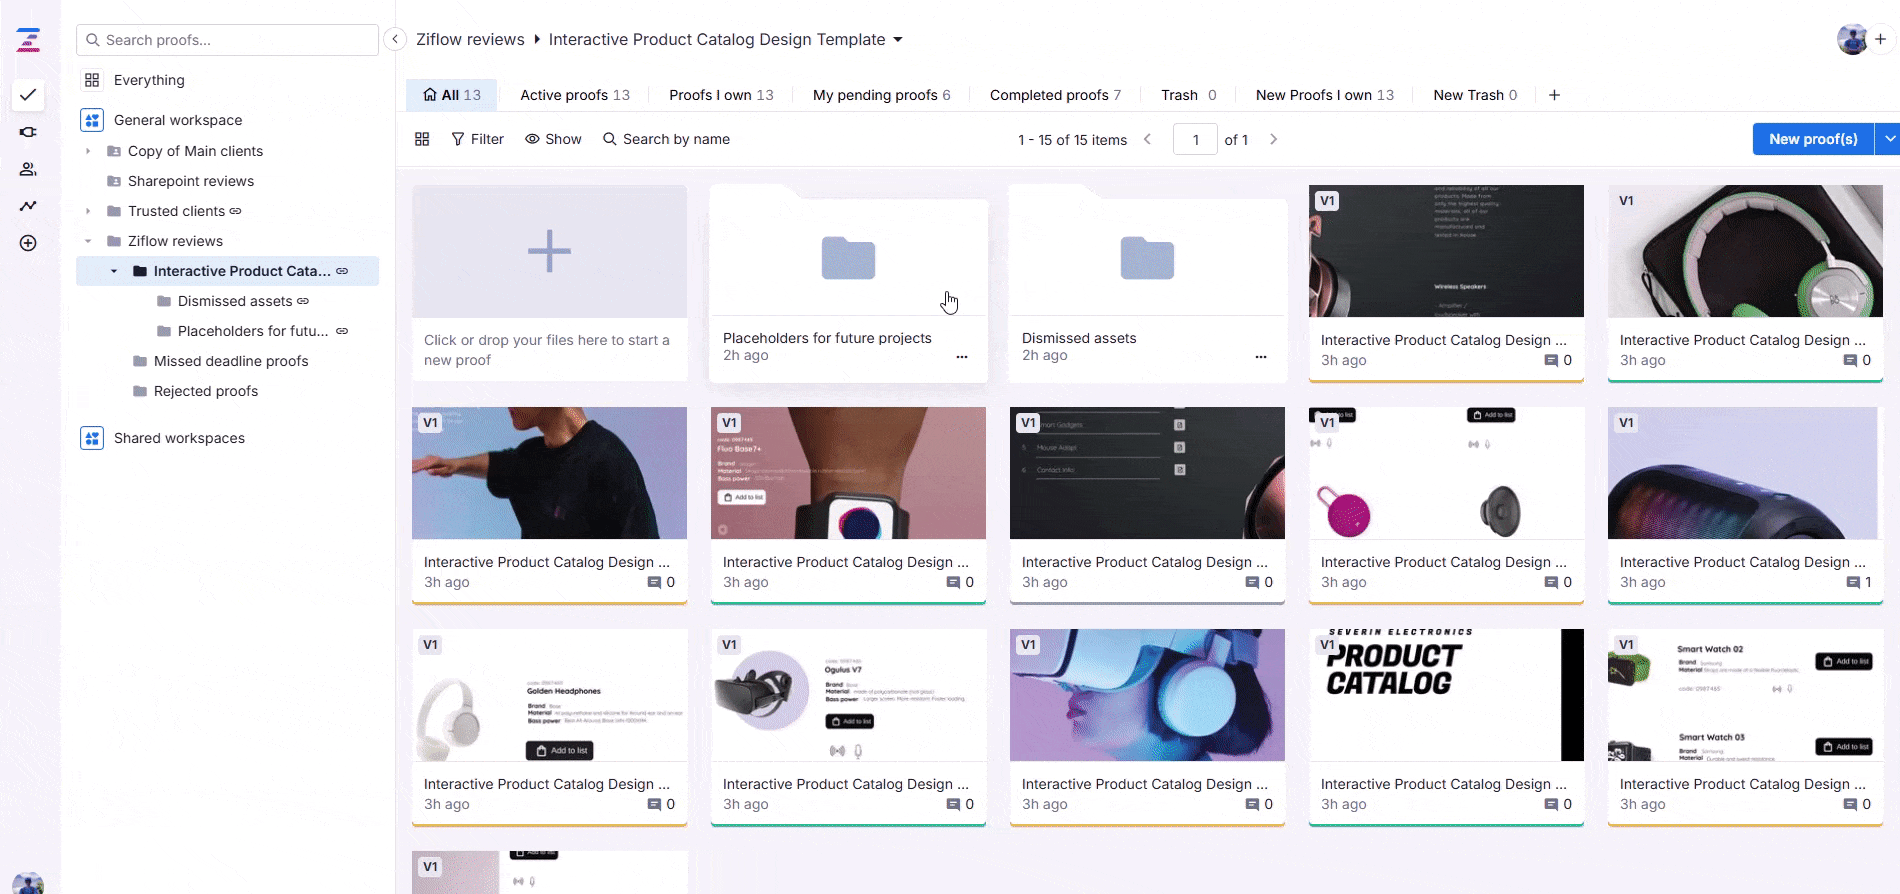
Task: Click Search by name
Action: pyautogui.click(x=666, y=139)
